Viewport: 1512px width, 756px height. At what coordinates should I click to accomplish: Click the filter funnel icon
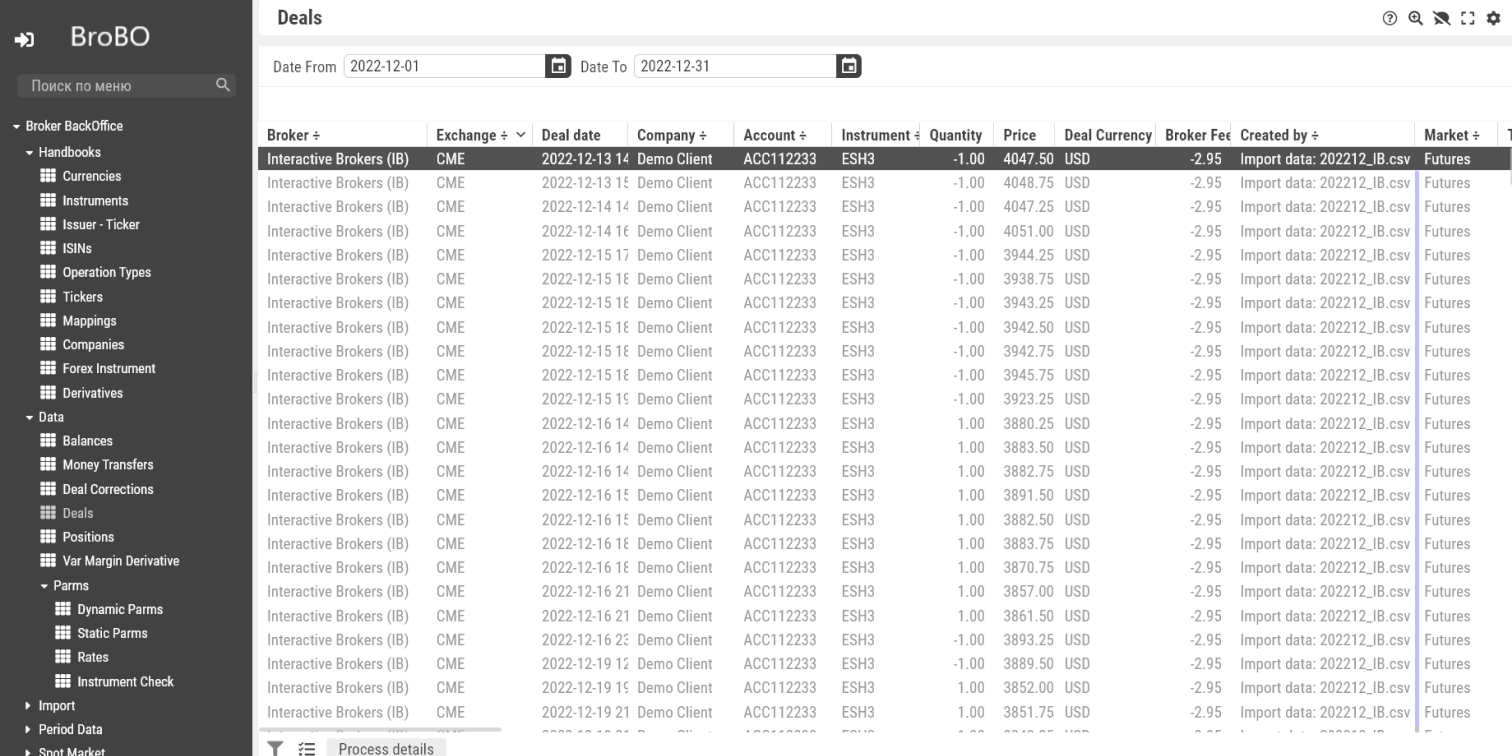pyautogui.click(x=275, y=748)
